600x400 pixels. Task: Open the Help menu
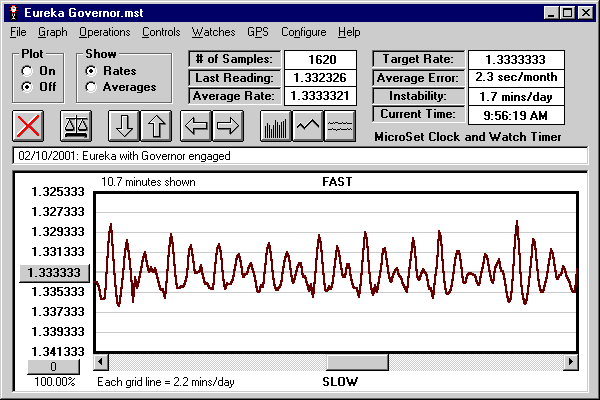(x=349, y=32)
